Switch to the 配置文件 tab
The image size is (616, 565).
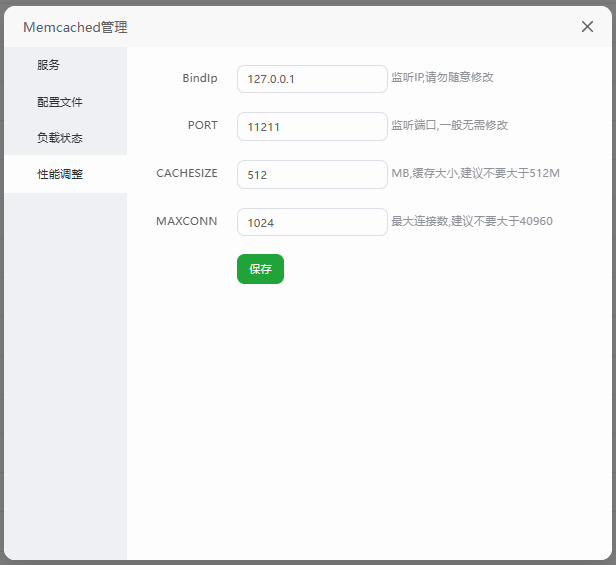(60, 102)
